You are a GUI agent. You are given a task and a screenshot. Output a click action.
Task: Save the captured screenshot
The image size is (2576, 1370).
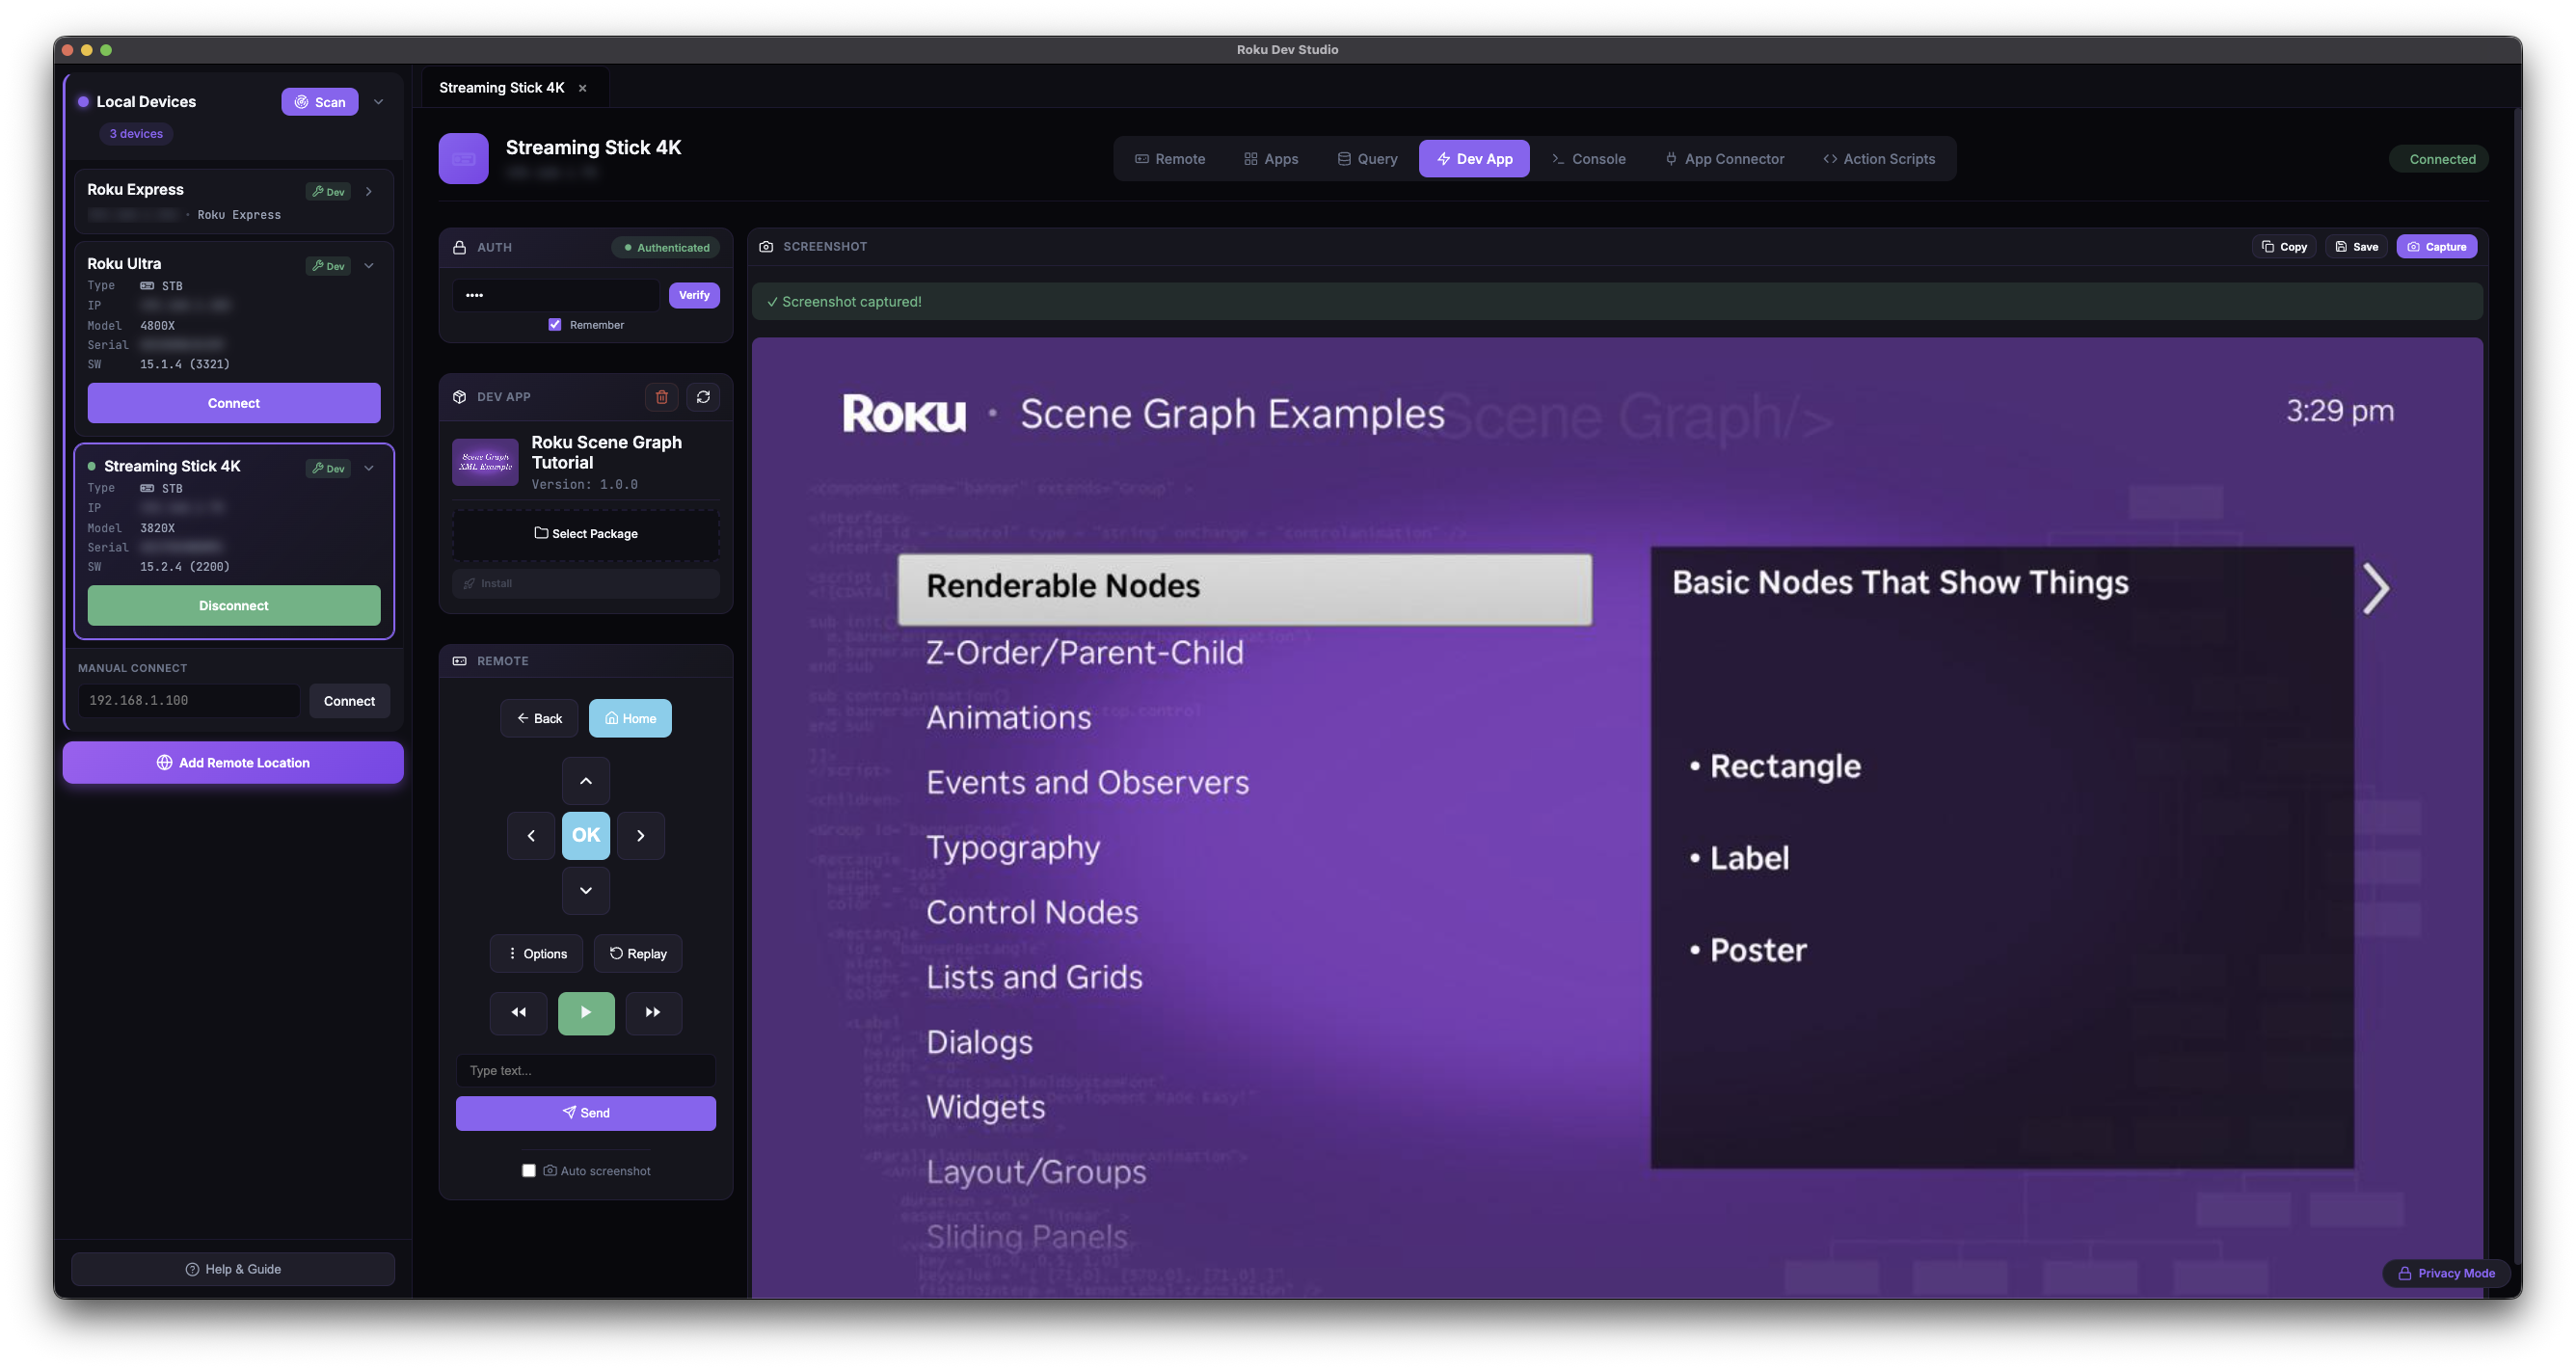pyautogui.click(x=2356, y=247)
